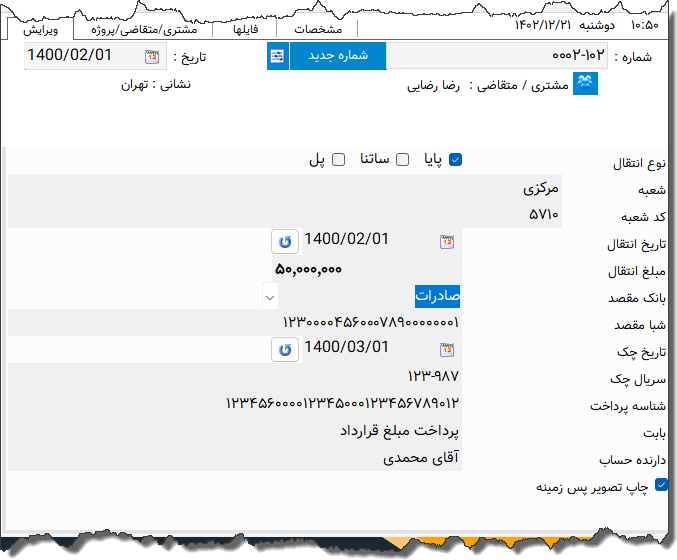Enable the ساتنا transfer type checkbox

click(402, 160)
